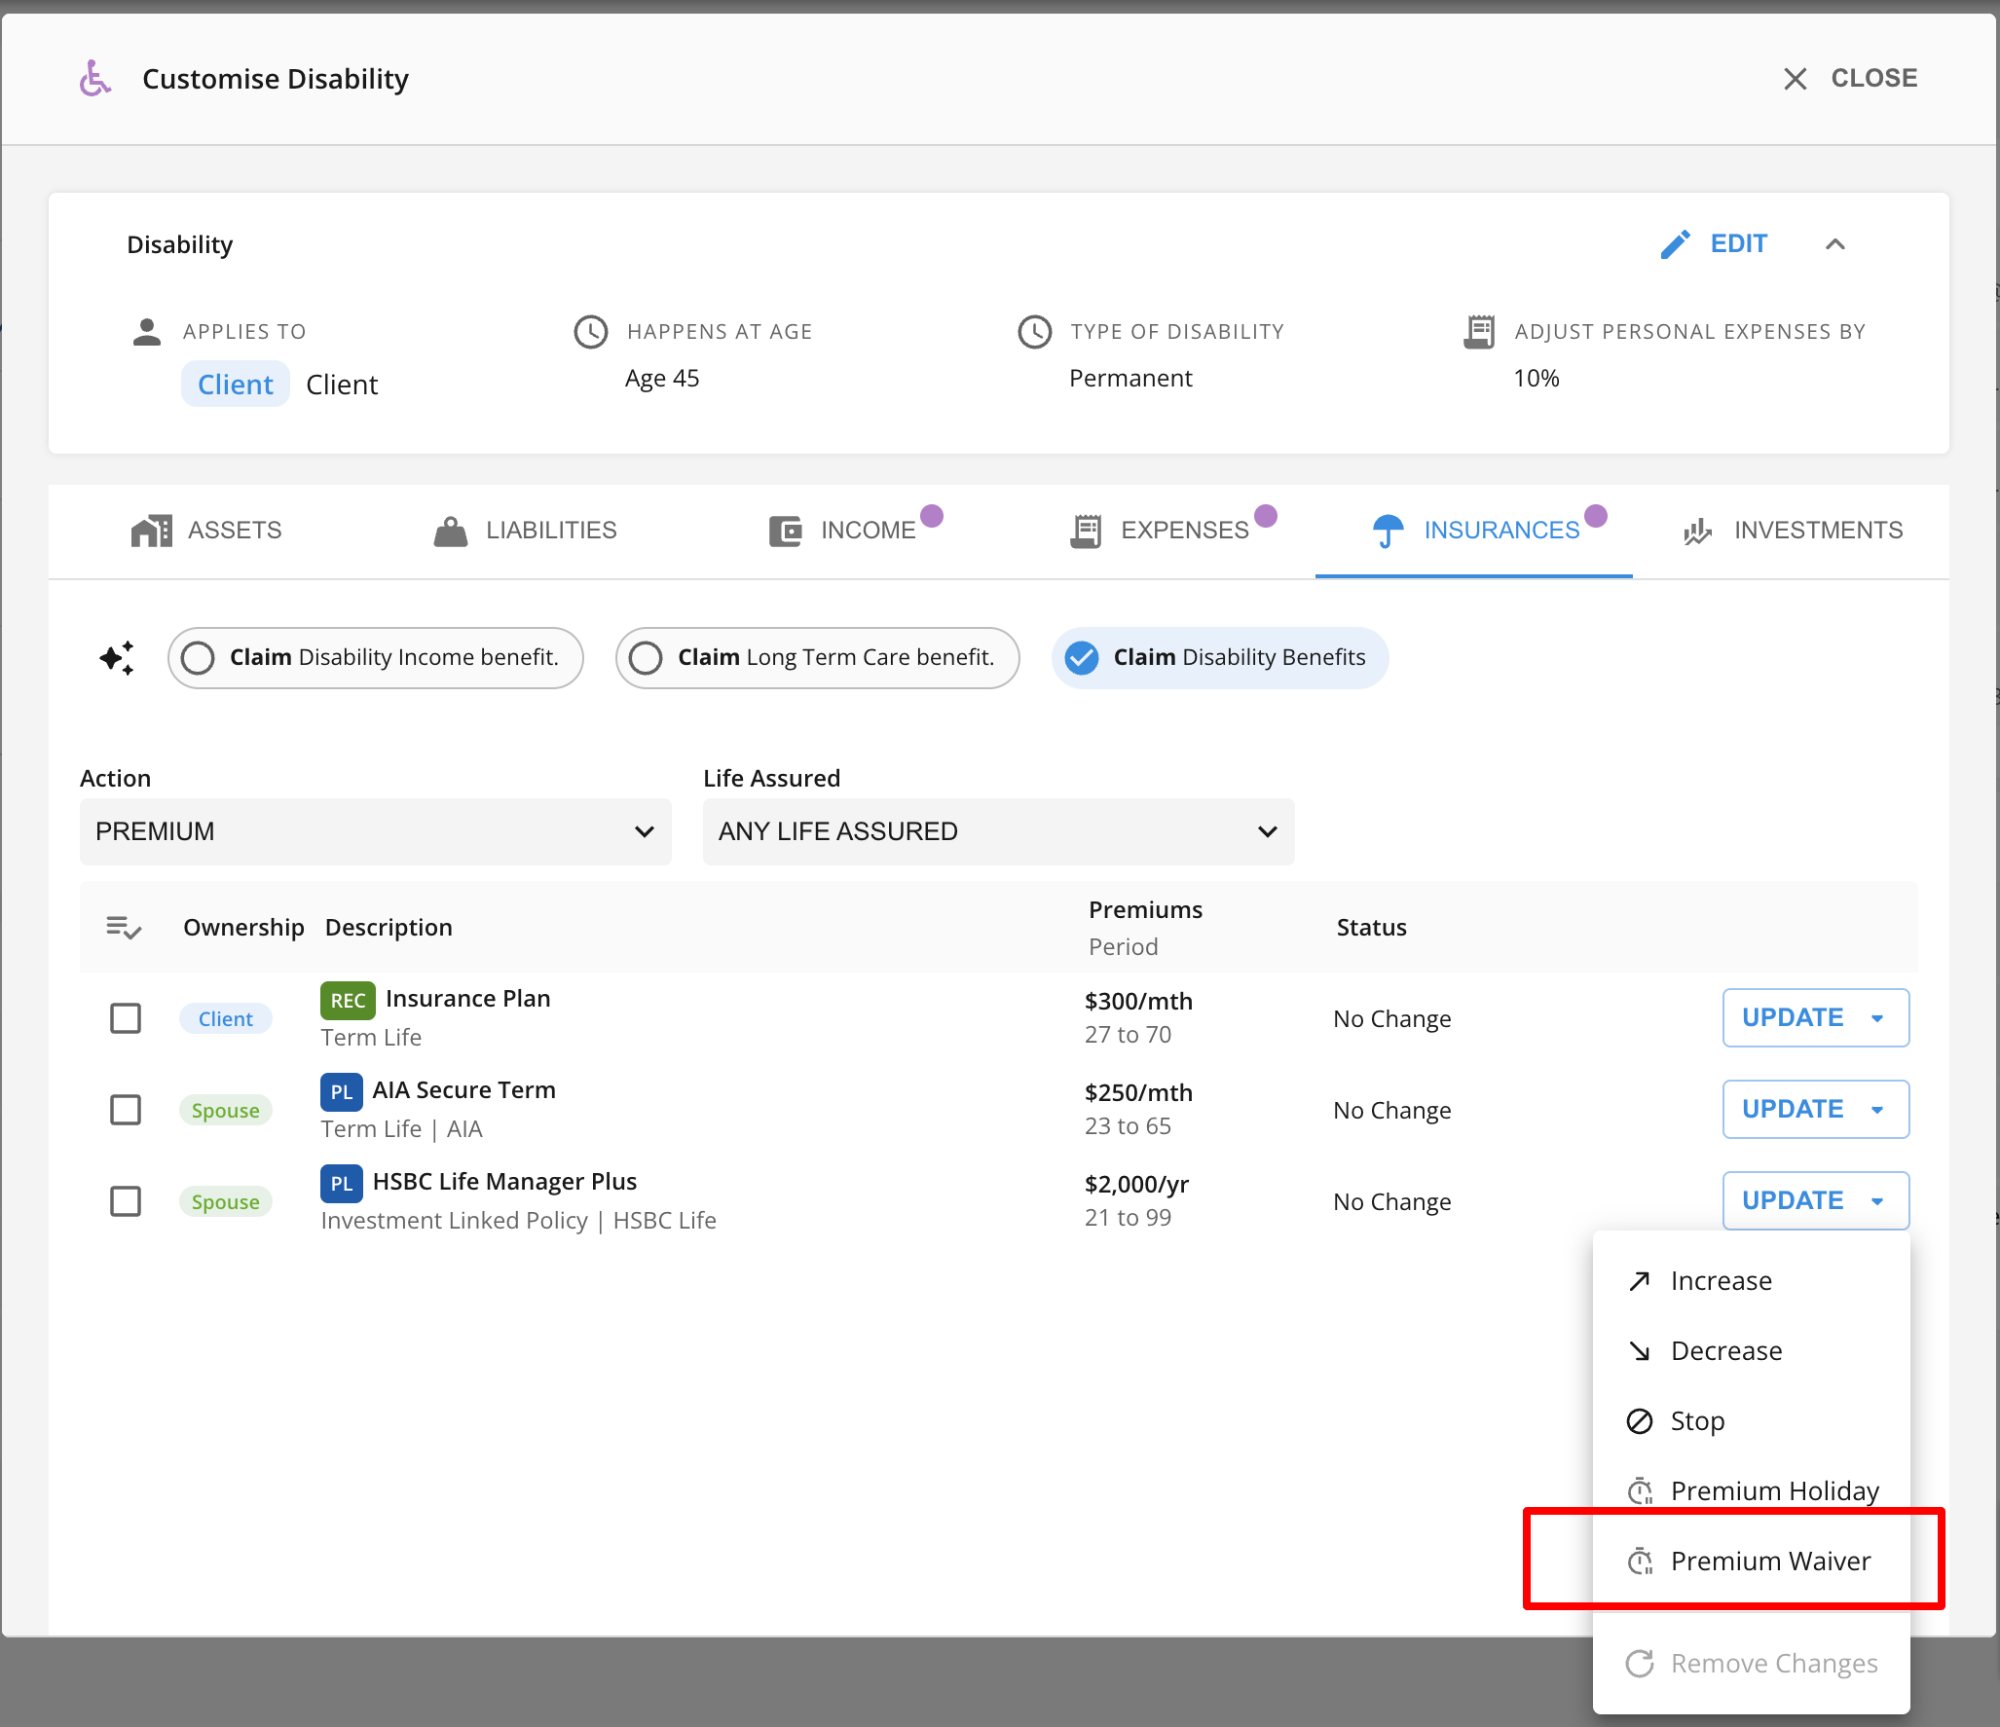Screen dimensions: 2000x1727
Task: Click the HSBC Life Manager Plus name
Action: (505, 1182)
